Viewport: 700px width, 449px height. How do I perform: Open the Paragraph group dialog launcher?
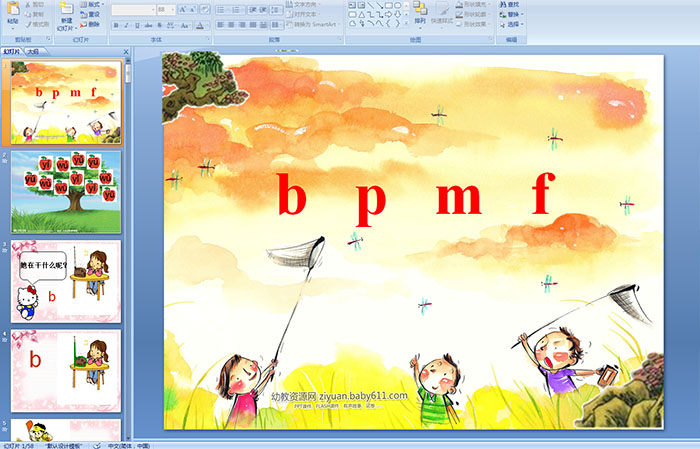tap(340, 39)
